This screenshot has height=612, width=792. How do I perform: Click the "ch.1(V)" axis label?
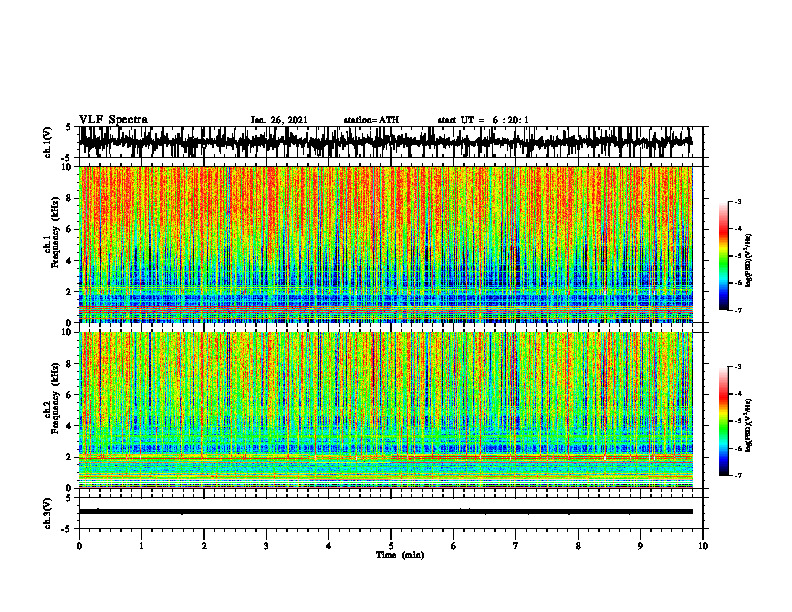coord(48,142)
